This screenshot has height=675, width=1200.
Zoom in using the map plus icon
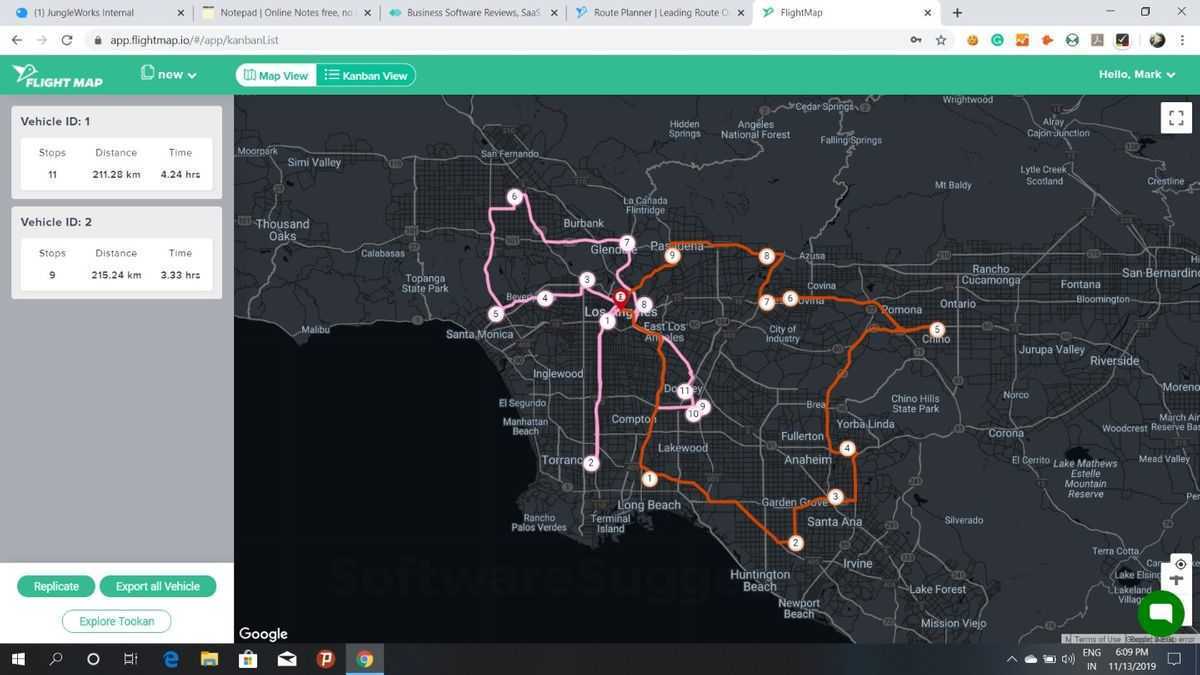[1178, 580]
